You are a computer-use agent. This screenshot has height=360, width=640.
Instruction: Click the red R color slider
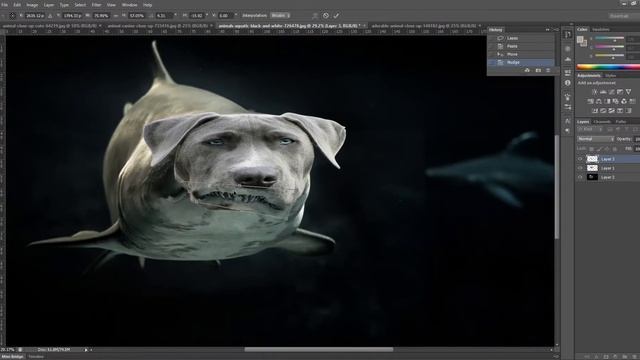pos(609,39)
